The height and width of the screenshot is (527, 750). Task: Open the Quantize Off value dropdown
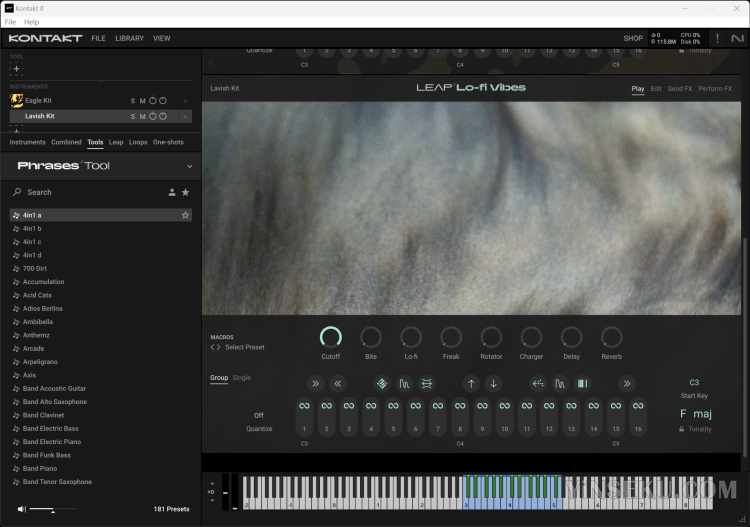(259, 416)
